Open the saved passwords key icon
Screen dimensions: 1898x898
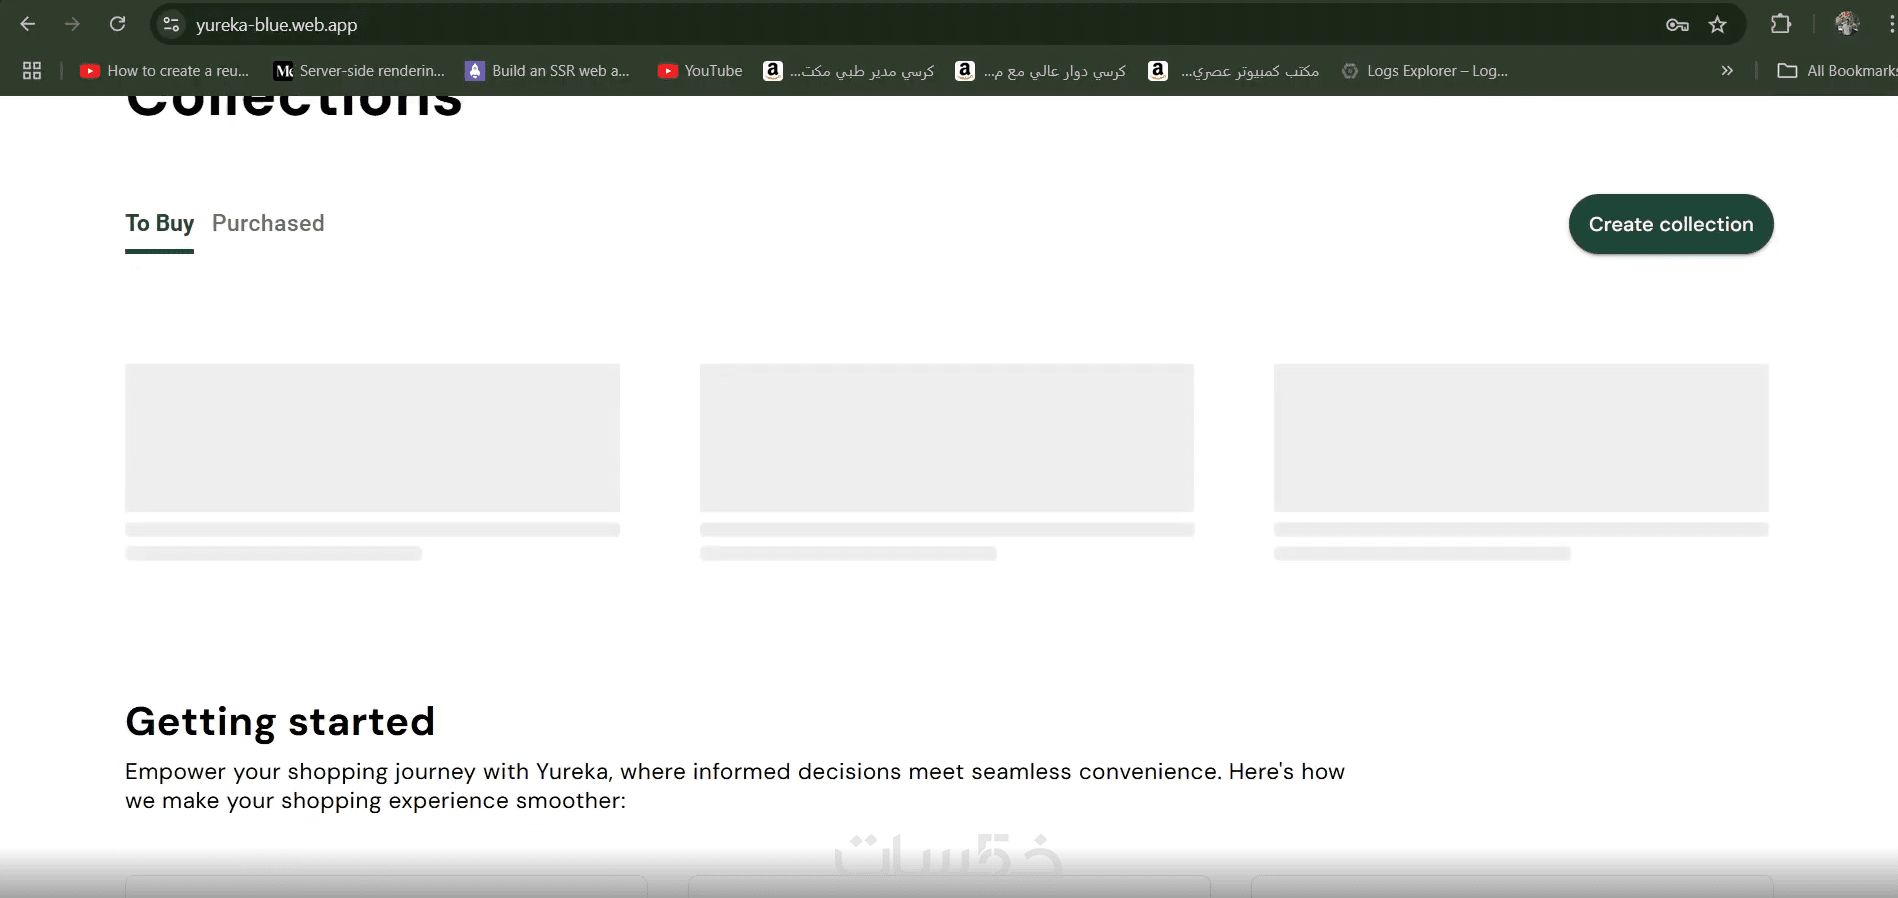point(1677,25)
